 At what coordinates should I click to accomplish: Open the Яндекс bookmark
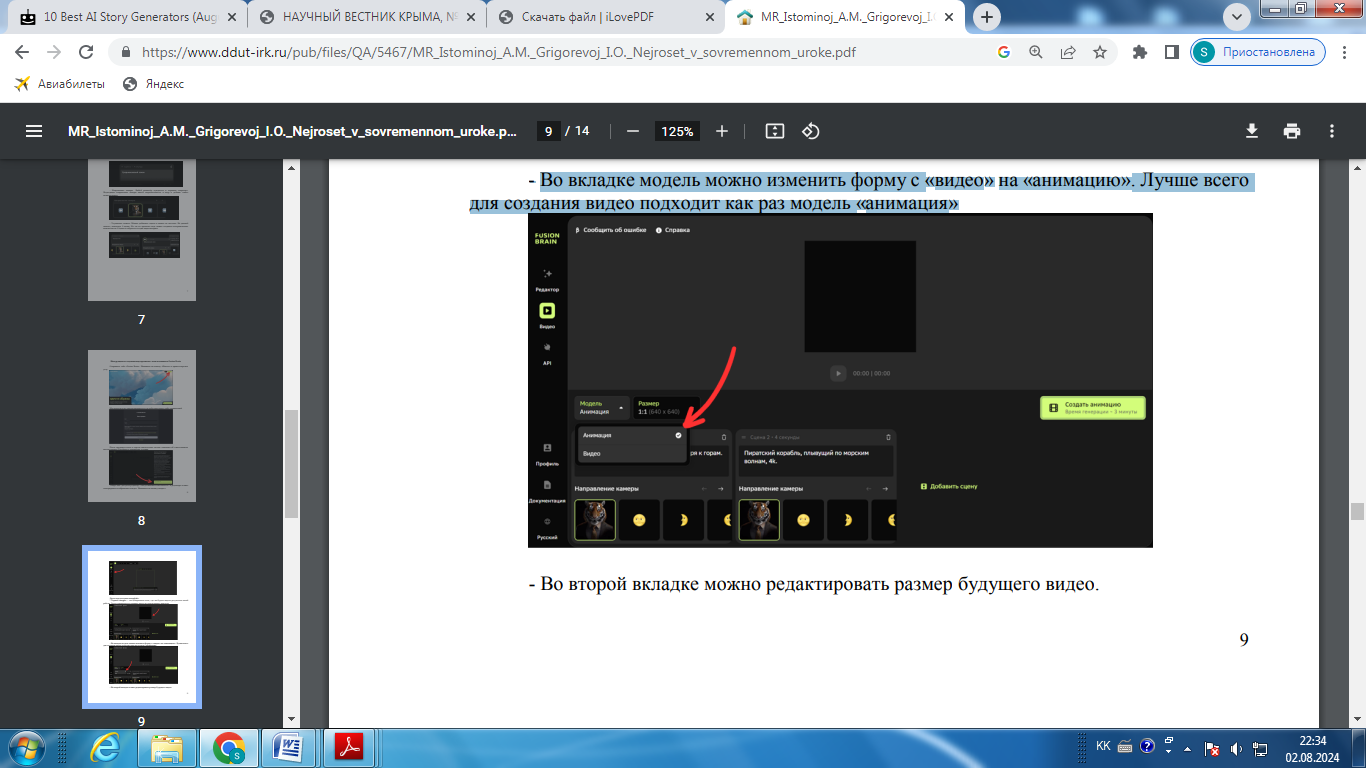(153, 84)
